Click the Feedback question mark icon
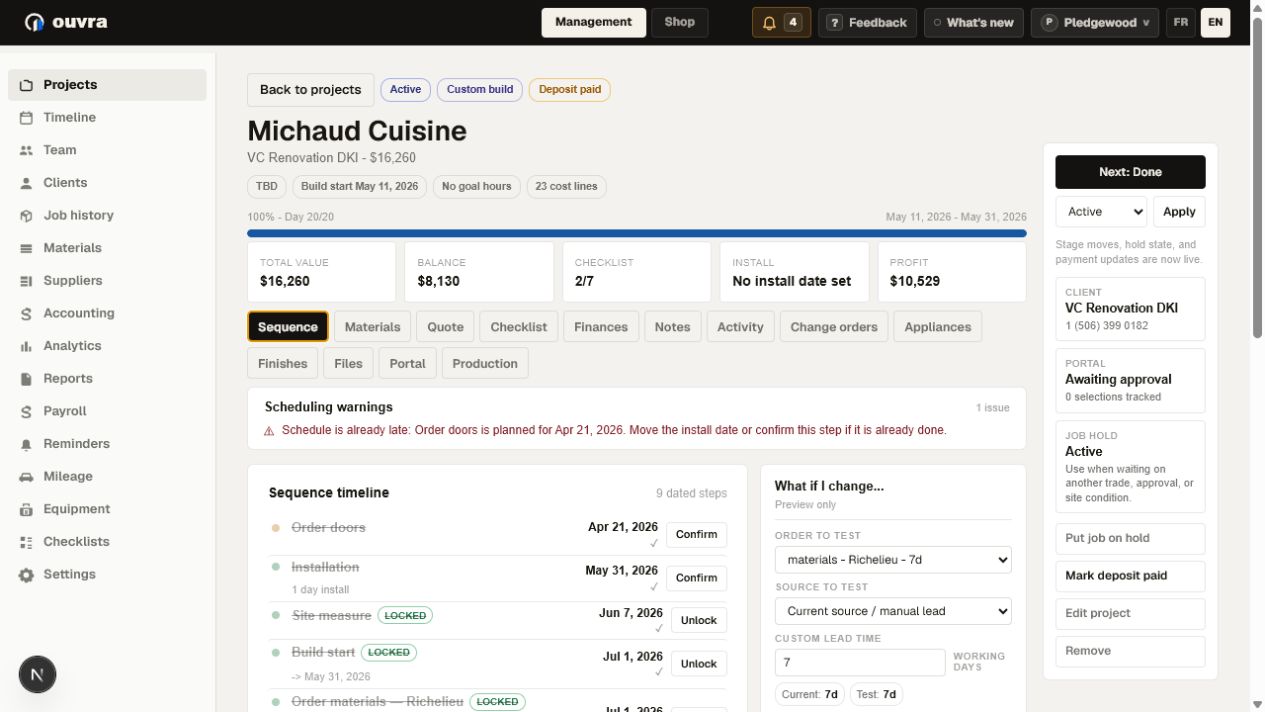Image resolution: width=1265 pixels, height=712 pixels. [835, 22]
